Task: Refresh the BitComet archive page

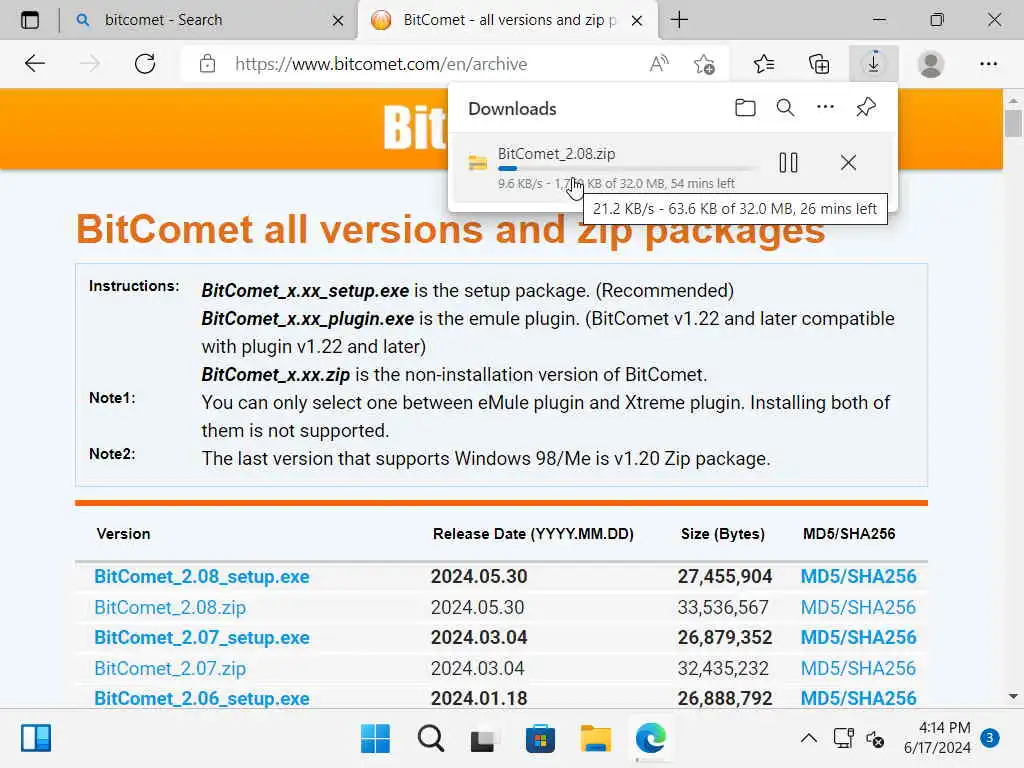Action: pyautogui.click(x=144, y=64)
